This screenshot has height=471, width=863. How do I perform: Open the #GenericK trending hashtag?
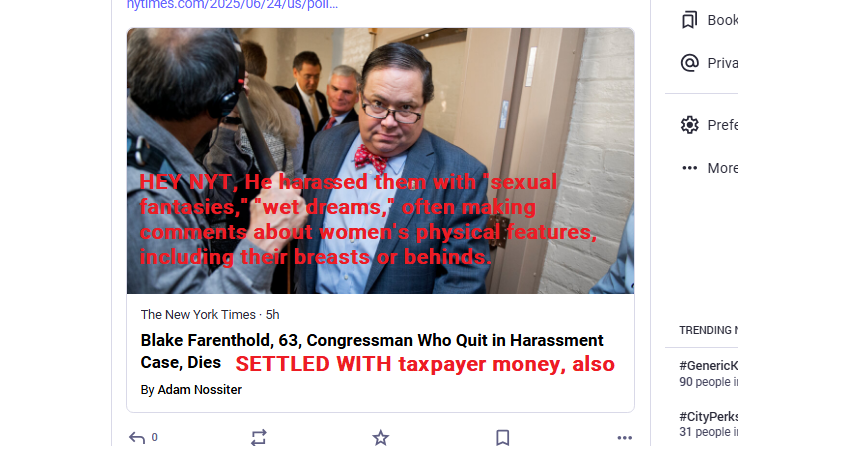(x=708, y=365)
